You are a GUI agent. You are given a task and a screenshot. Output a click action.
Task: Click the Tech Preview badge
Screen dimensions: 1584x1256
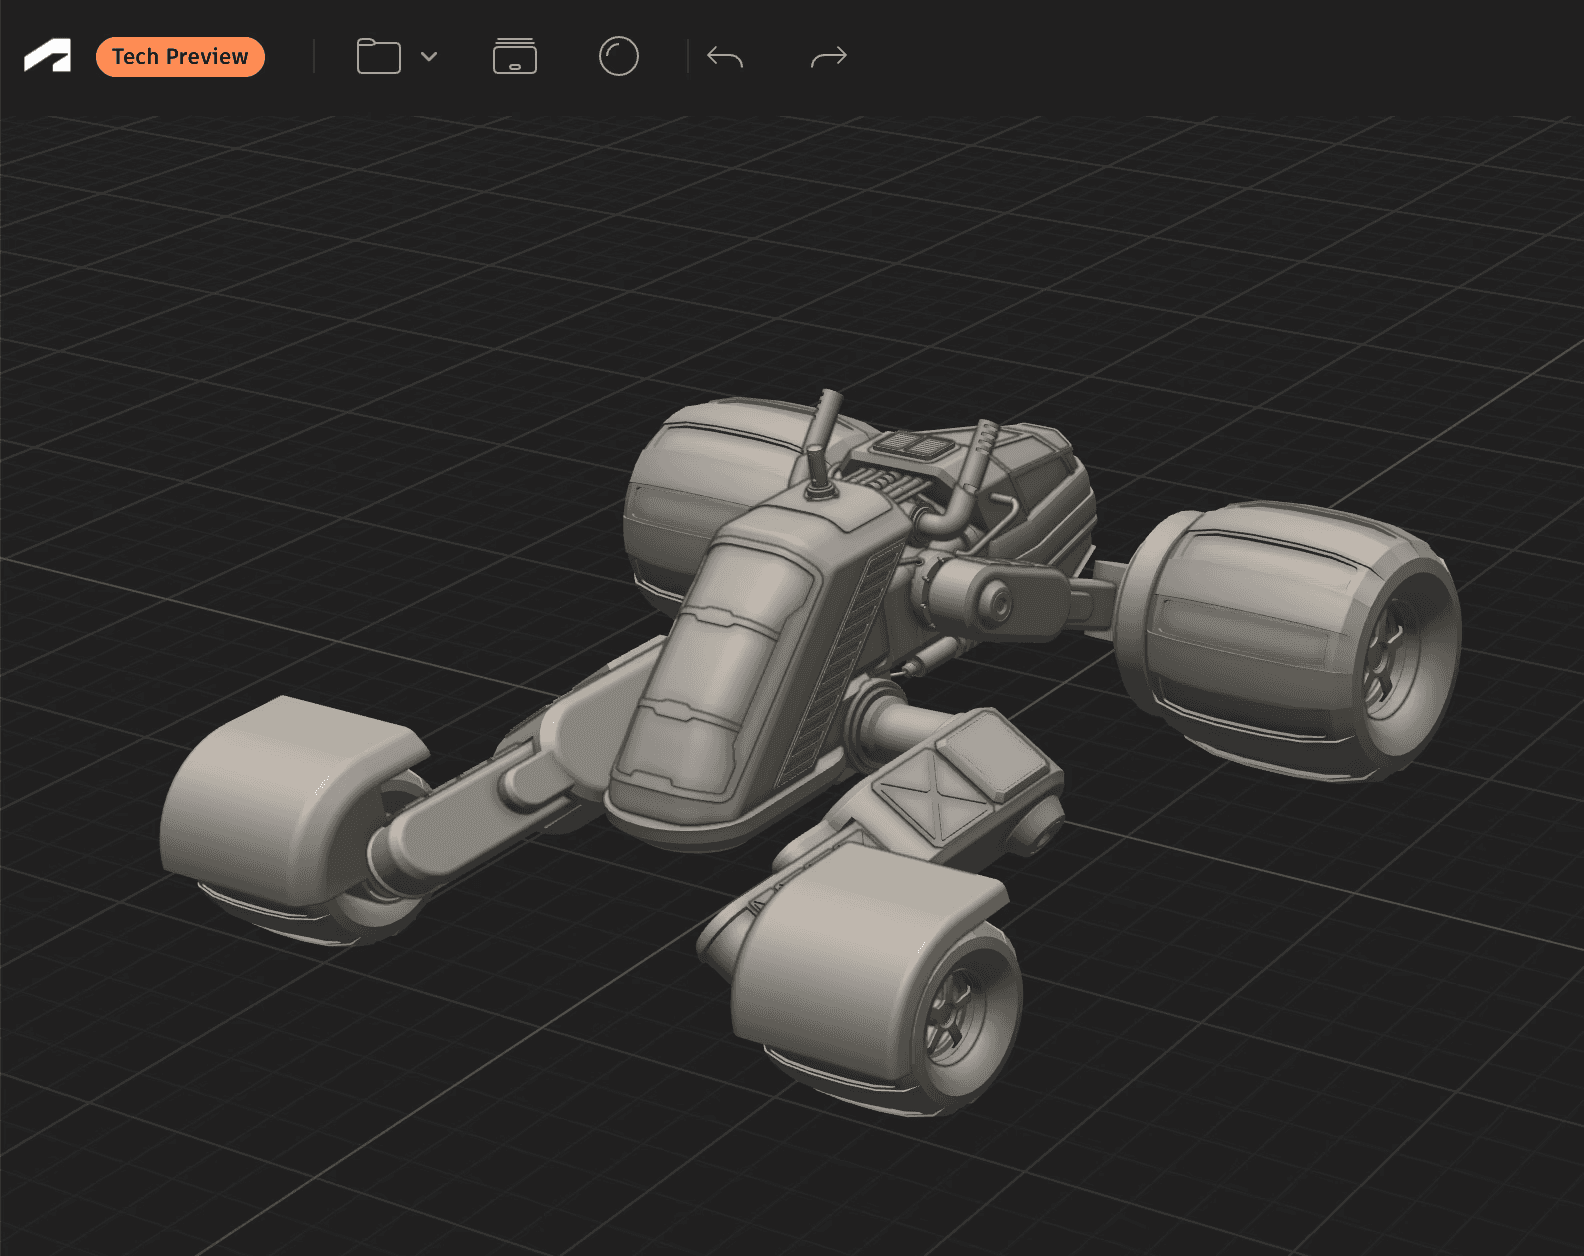point(180,57)
